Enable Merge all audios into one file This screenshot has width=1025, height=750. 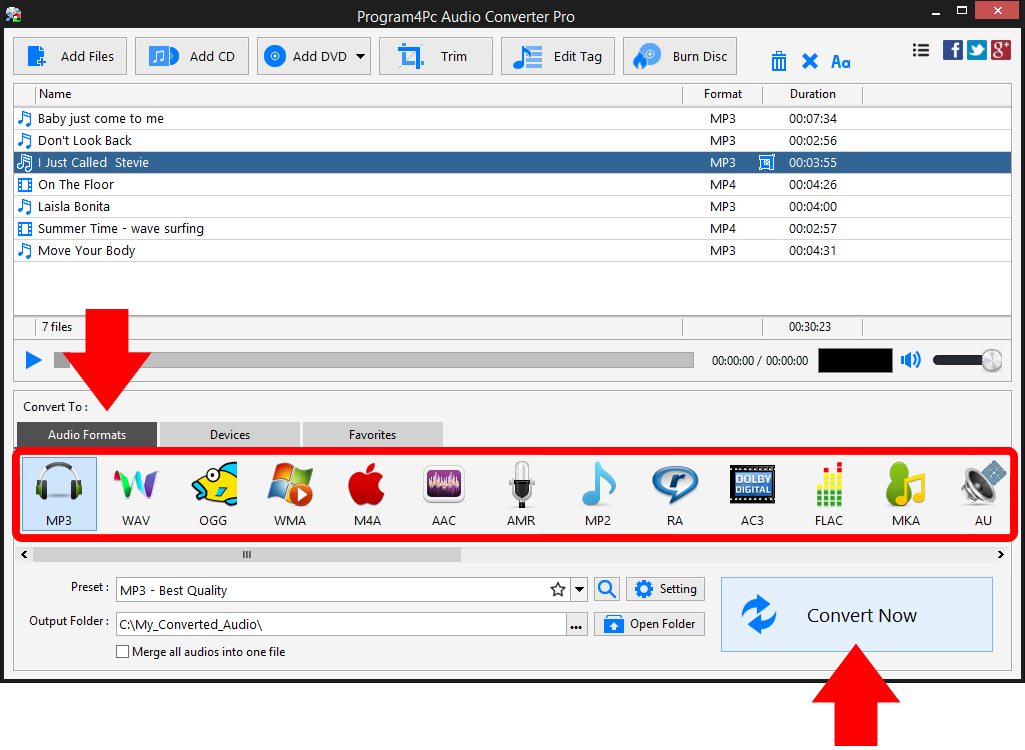[x=122, y=651]
